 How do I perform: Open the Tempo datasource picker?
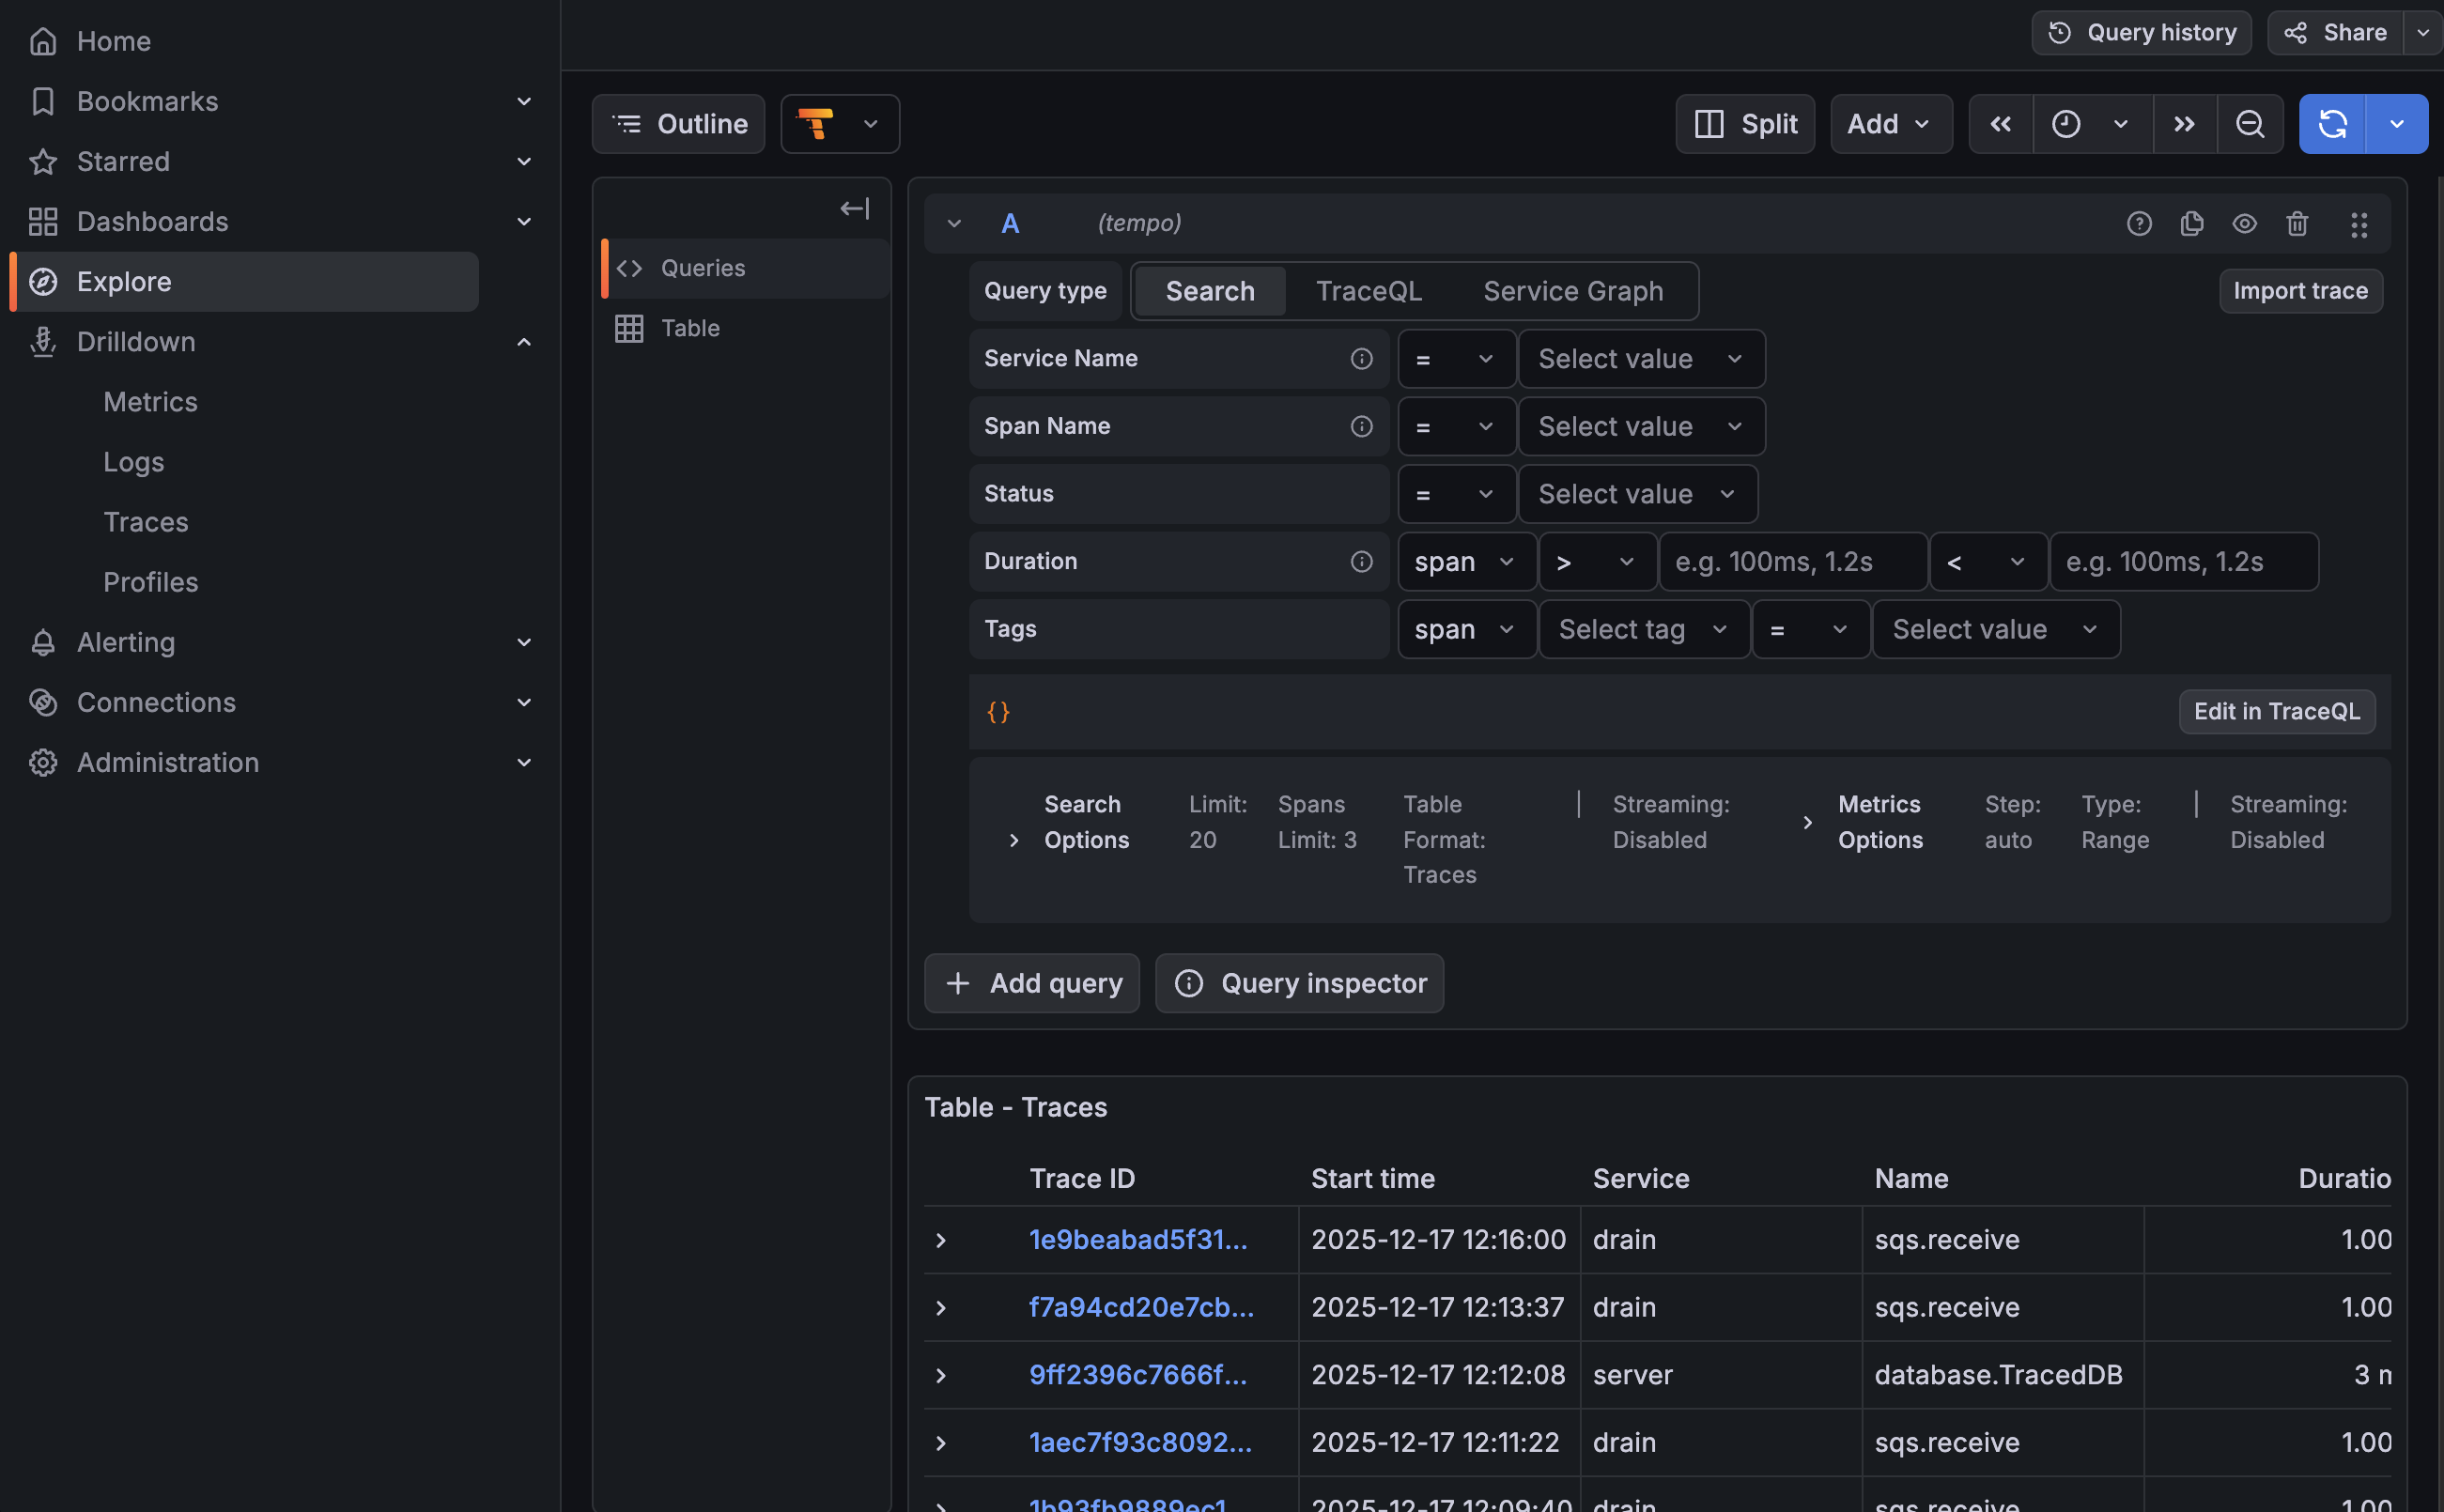pos(839,123)
